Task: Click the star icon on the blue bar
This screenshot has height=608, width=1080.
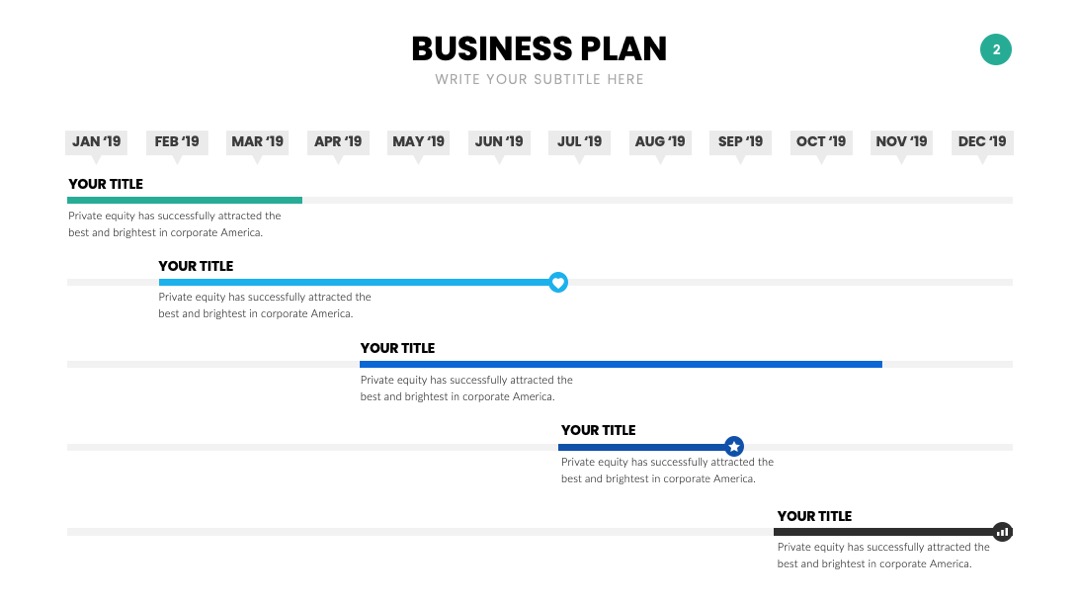Action: click(734, 446)
